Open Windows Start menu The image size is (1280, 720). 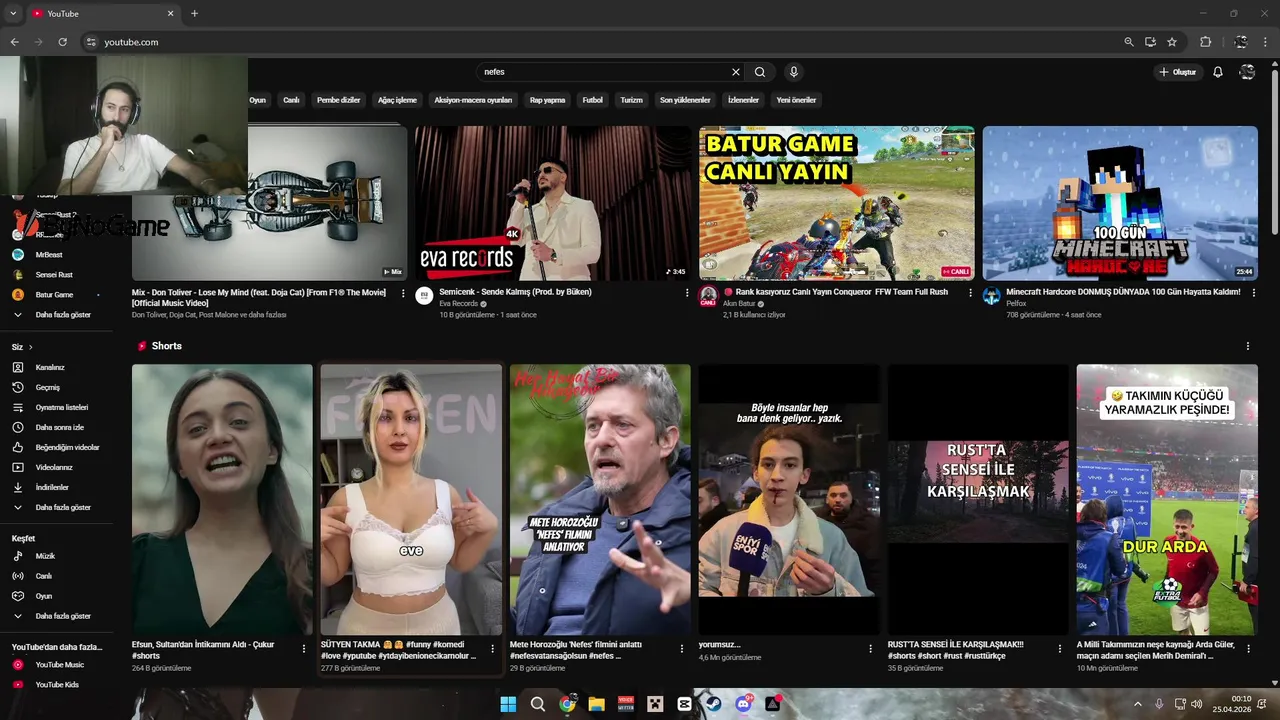(x=508, y=704)
